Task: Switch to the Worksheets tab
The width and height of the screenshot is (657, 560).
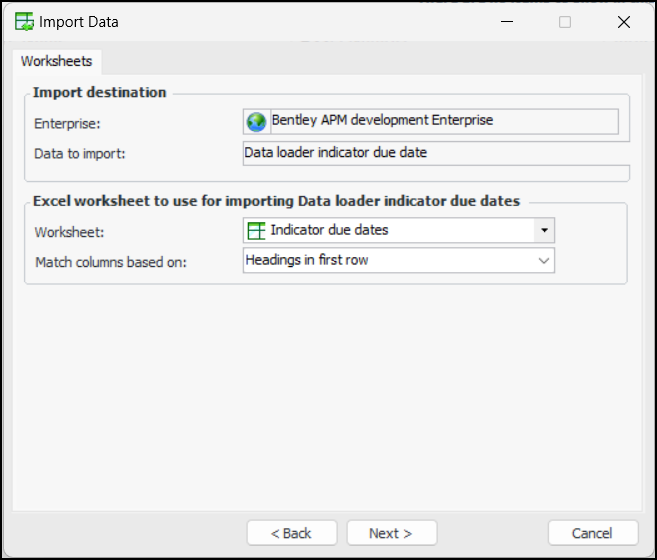Action: point(57,61)
